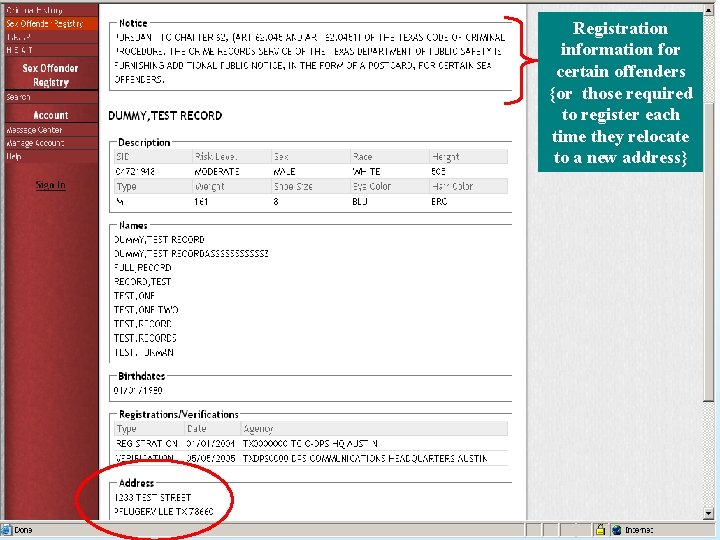
Task: Click the Eye Color value BLU
Action: pyautogui.click(x=360, y=202)
